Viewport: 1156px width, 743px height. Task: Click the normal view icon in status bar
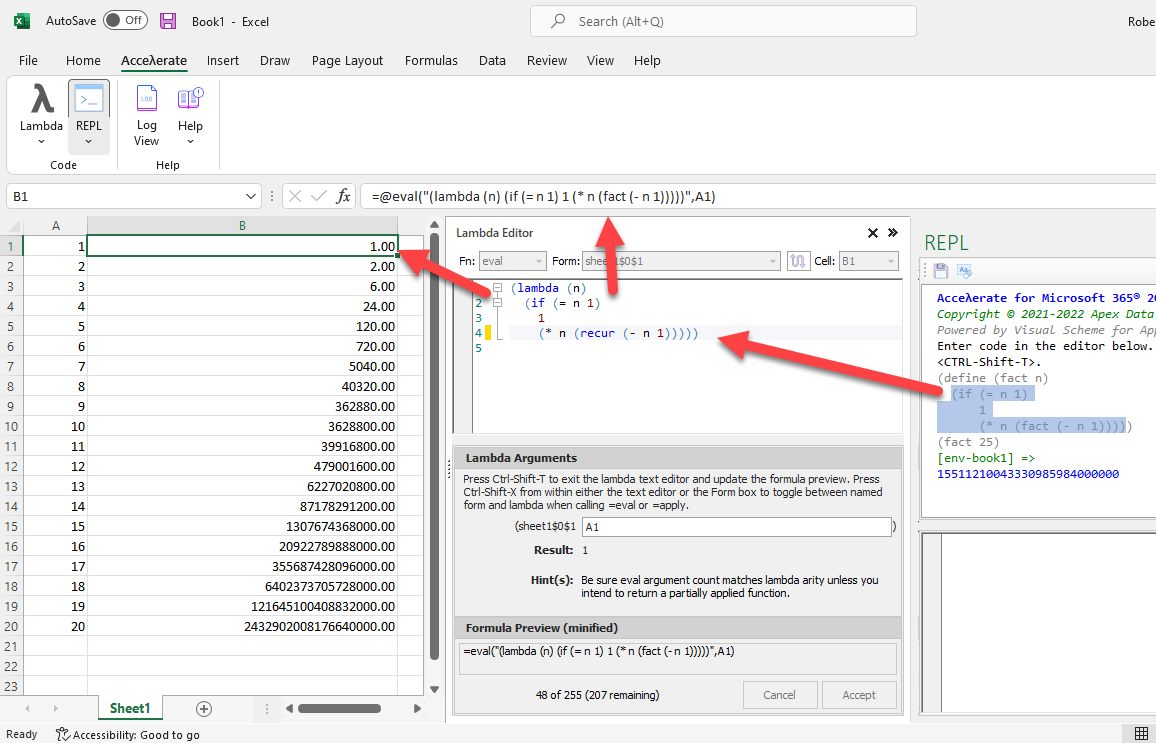pos(1141,733)
